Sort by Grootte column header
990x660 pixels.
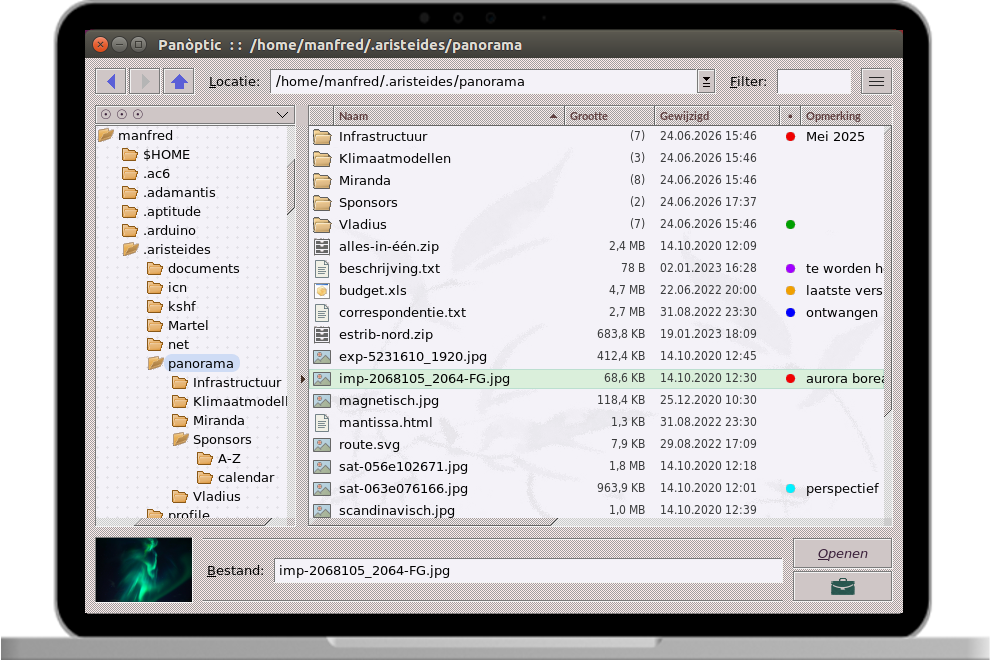click(609, 116)
